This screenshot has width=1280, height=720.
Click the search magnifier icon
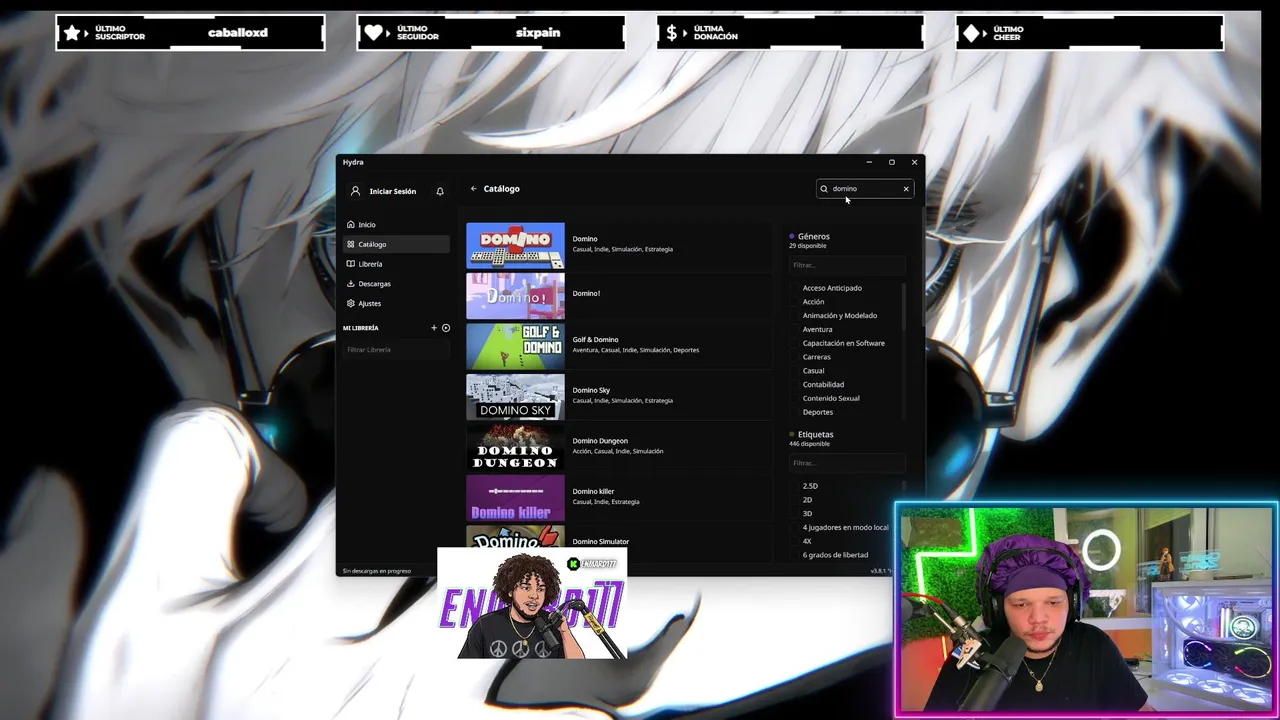click(824, 189)
